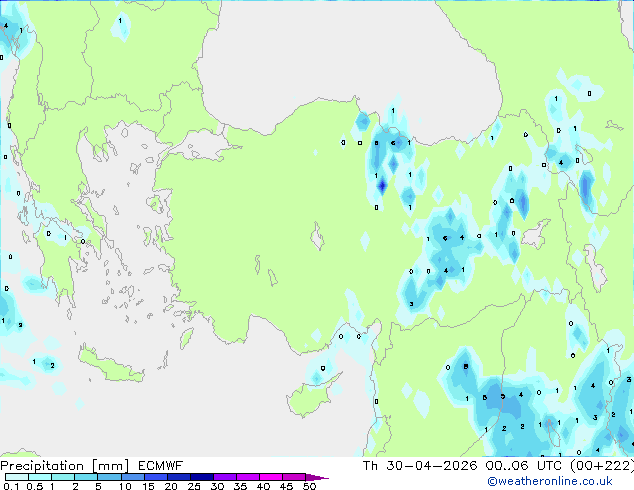
Task: Click the '0.5' legend scale label
Action: [35, 486]
